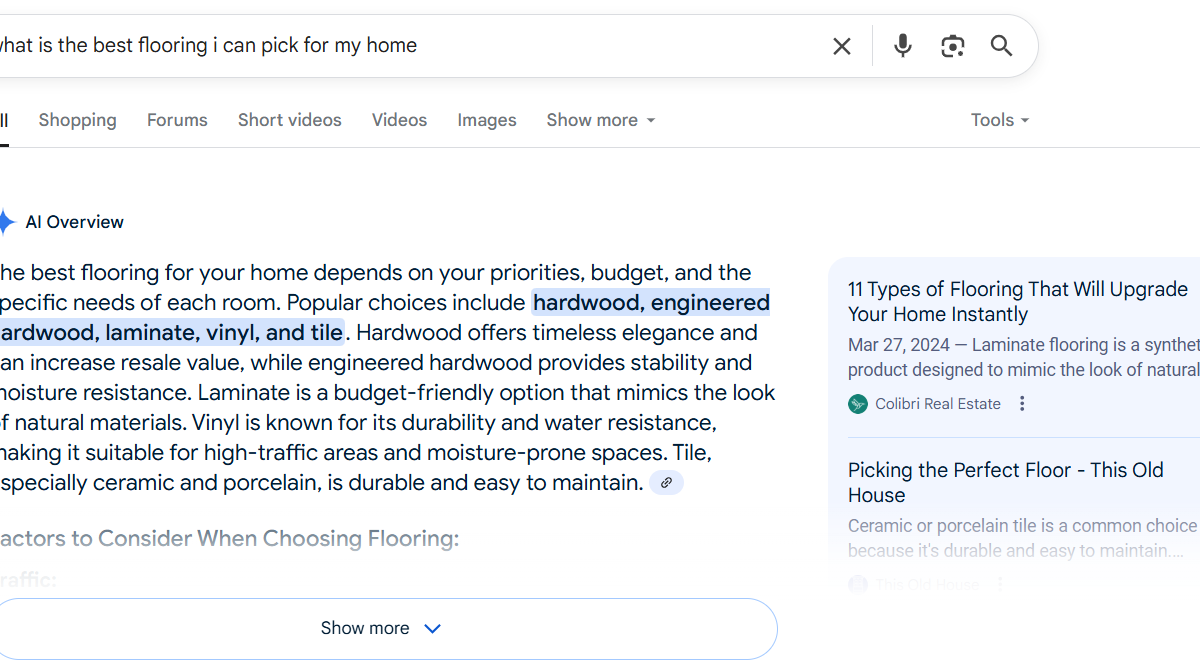The height and width of the screenshot is (668, 1200).
Task: Open 11 Types of Flooring article
Action: [x=1018, y=301]
